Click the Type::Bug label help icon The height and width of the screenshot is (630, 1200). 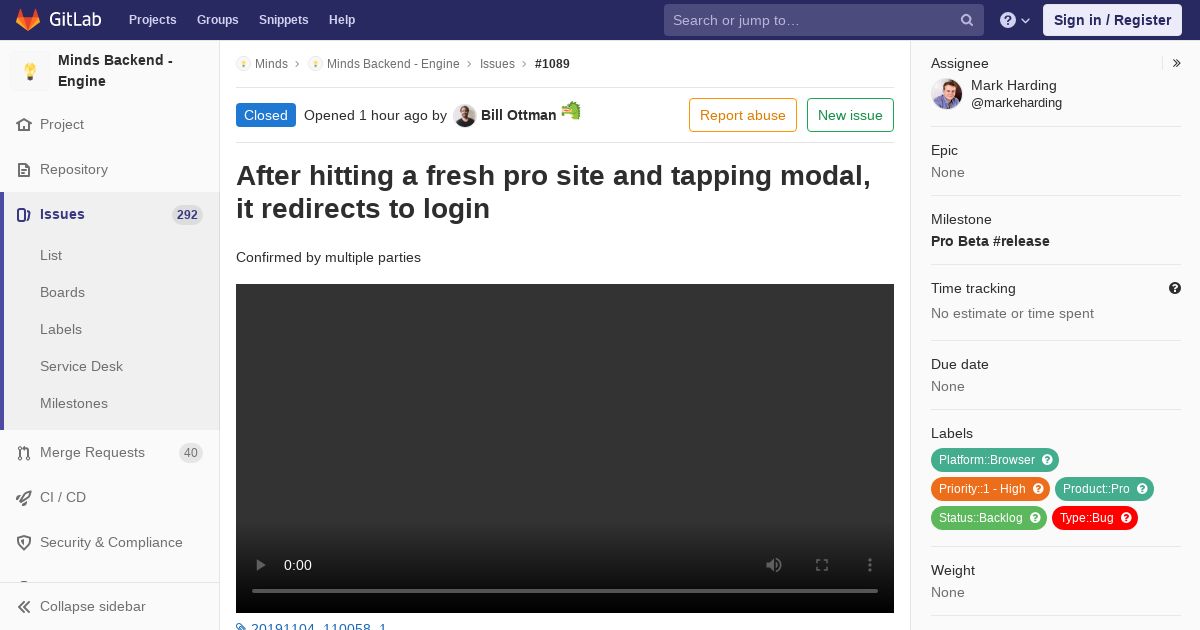point(1126,518)
